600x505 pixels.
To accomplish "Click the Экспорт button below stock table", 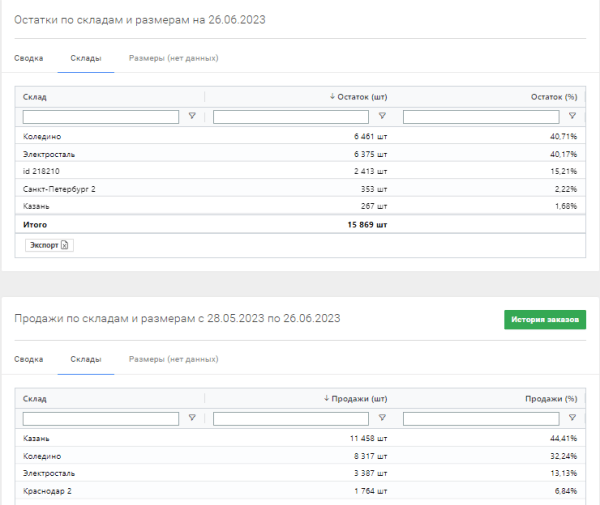I will [x=48, y=245].
